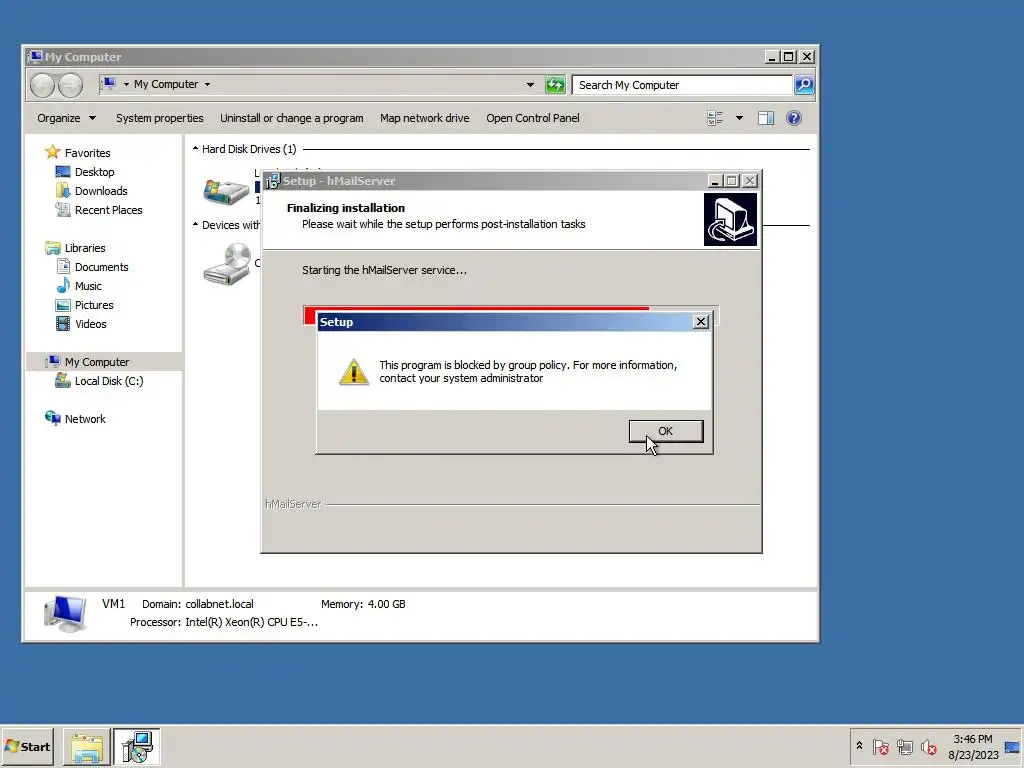Open address bar history dropdown arrow
Screen dimensions: 1024x768
coord(530,85)
